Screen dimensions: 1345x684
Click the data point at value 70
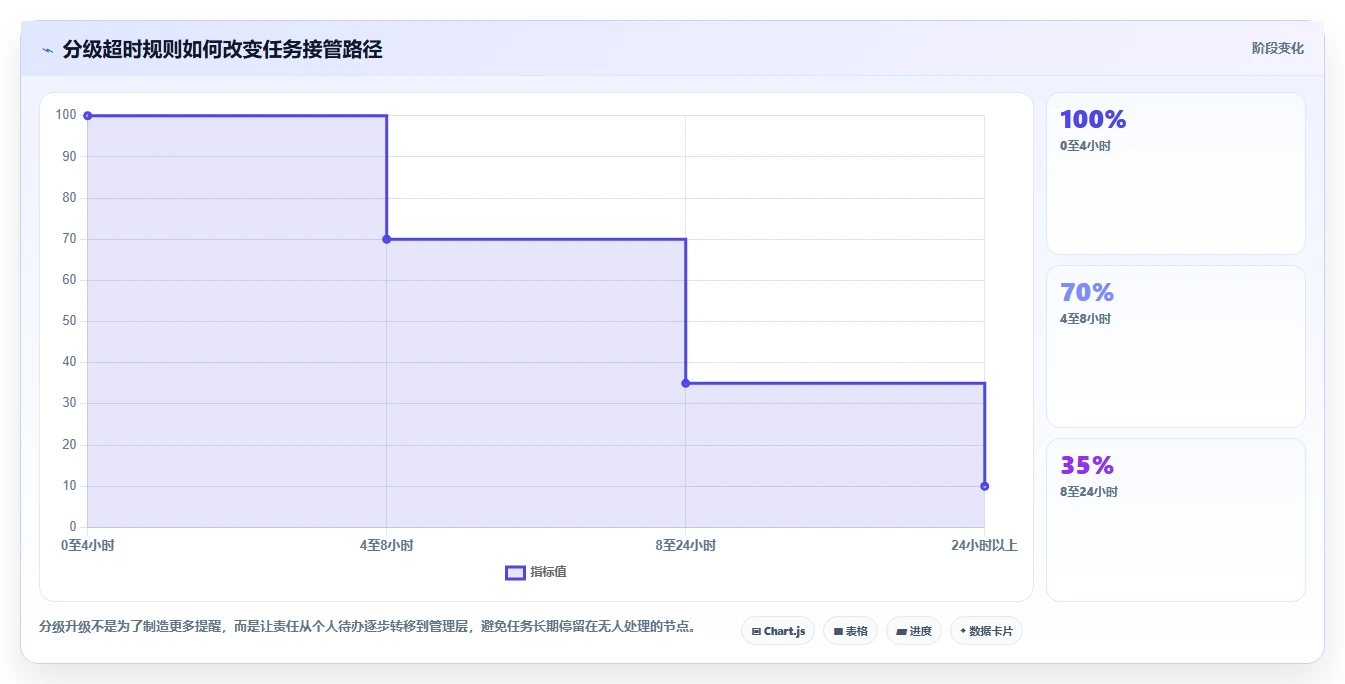[x=386, y=239]
